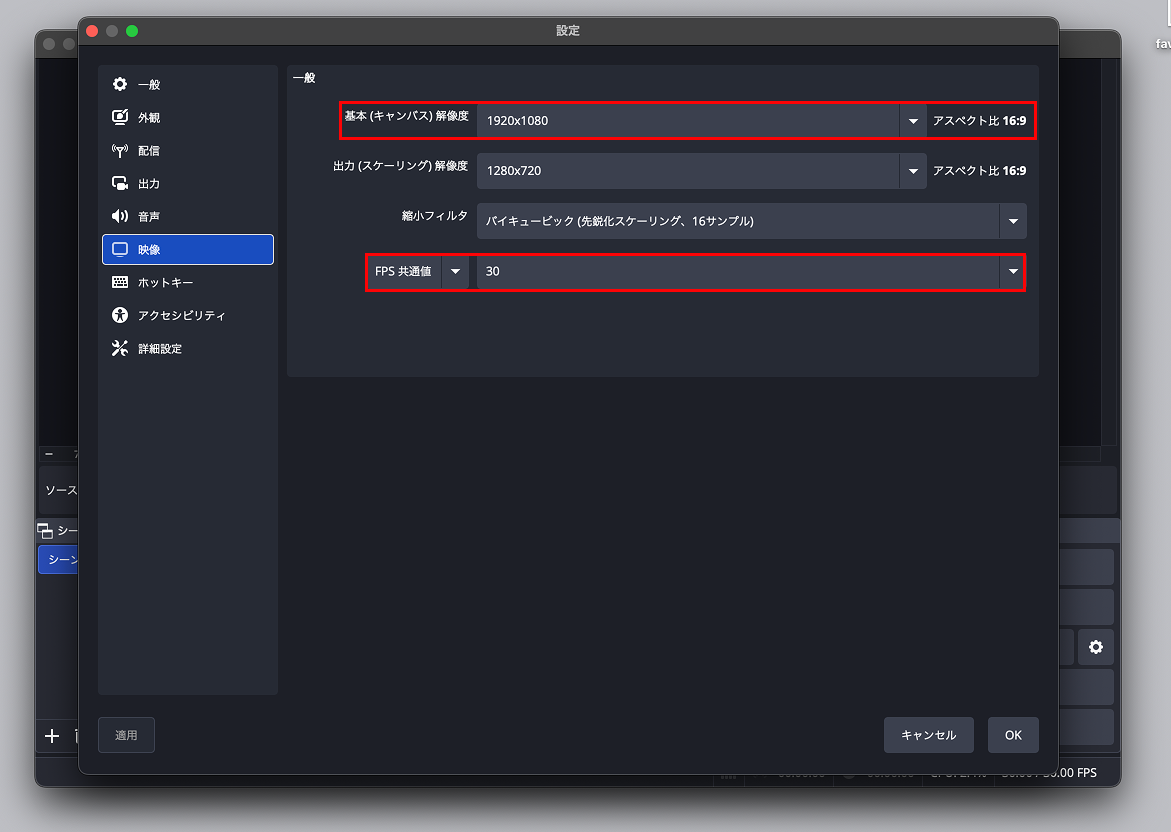Open the downscale filter (縮小フィルタ) dropdown
1171x832 pixels.
click(1013, 221)
